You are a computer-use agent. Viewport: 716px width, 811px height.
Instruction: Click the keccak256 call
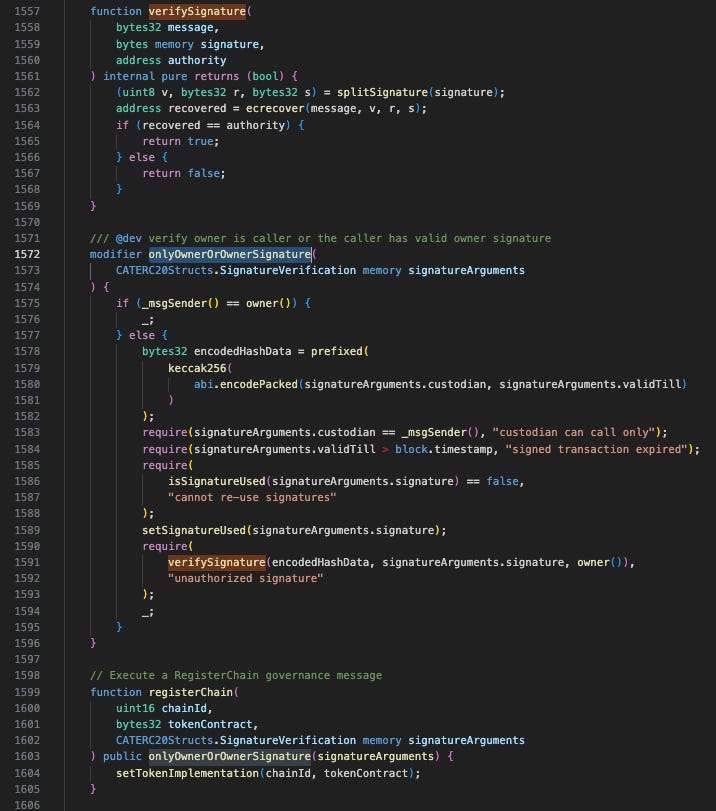pos(197,368)
